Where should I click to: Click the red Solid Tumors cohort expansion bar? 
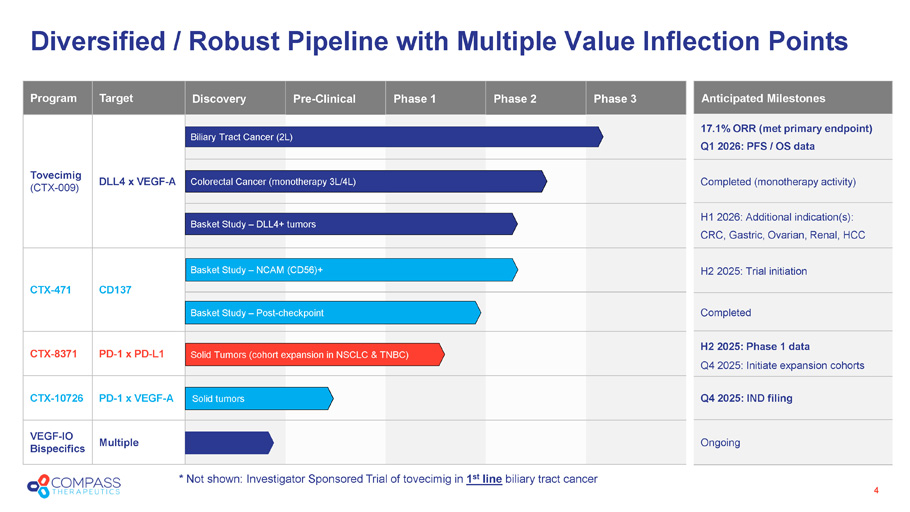point(312,355)
